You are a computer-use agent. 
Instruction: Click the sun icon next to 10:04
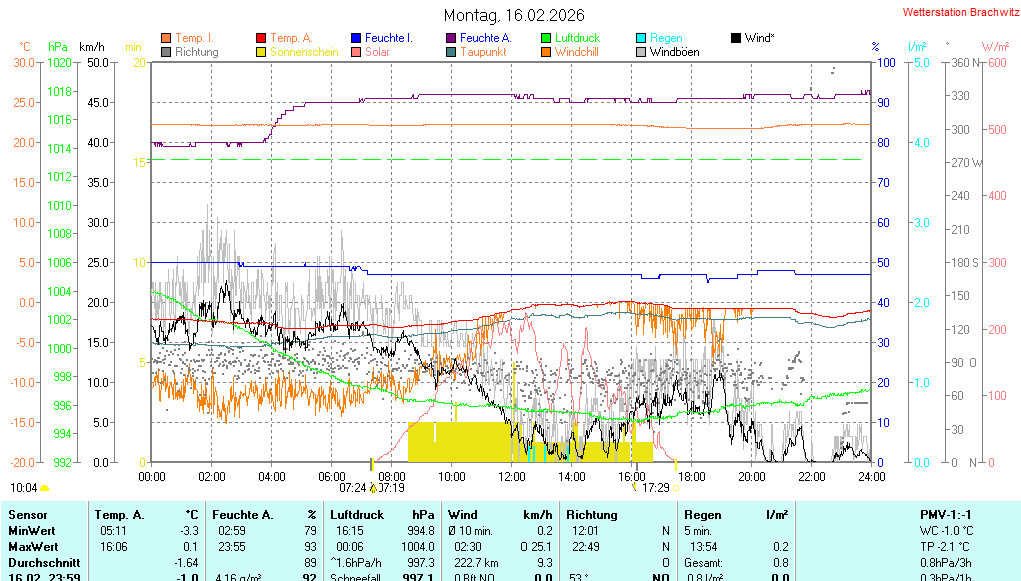(x=45, y=488)
